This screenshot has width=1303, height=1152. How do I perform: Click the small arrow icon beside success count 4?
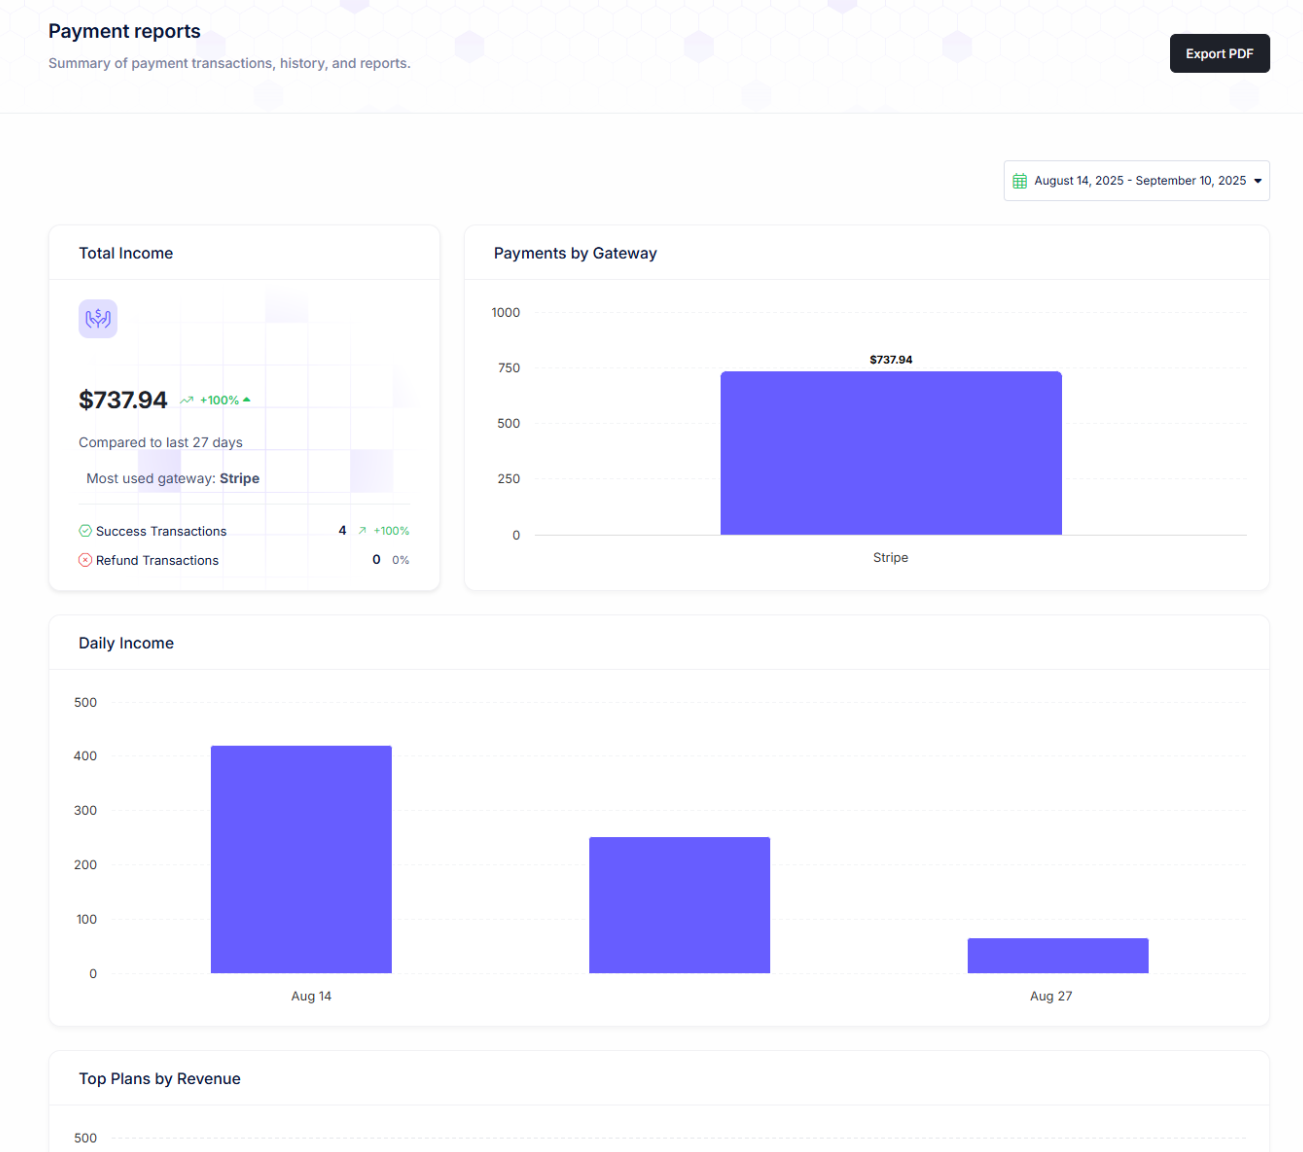click(x=362, y=531)
